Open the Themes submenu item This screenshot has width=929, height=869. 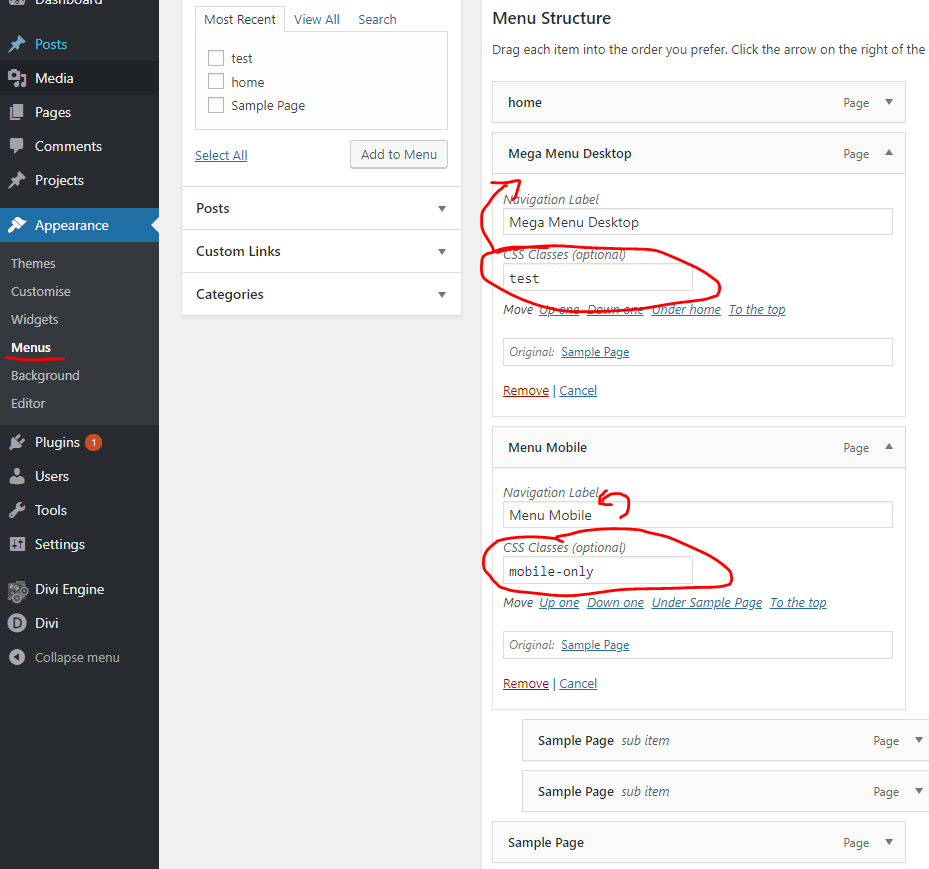(33, 264)
